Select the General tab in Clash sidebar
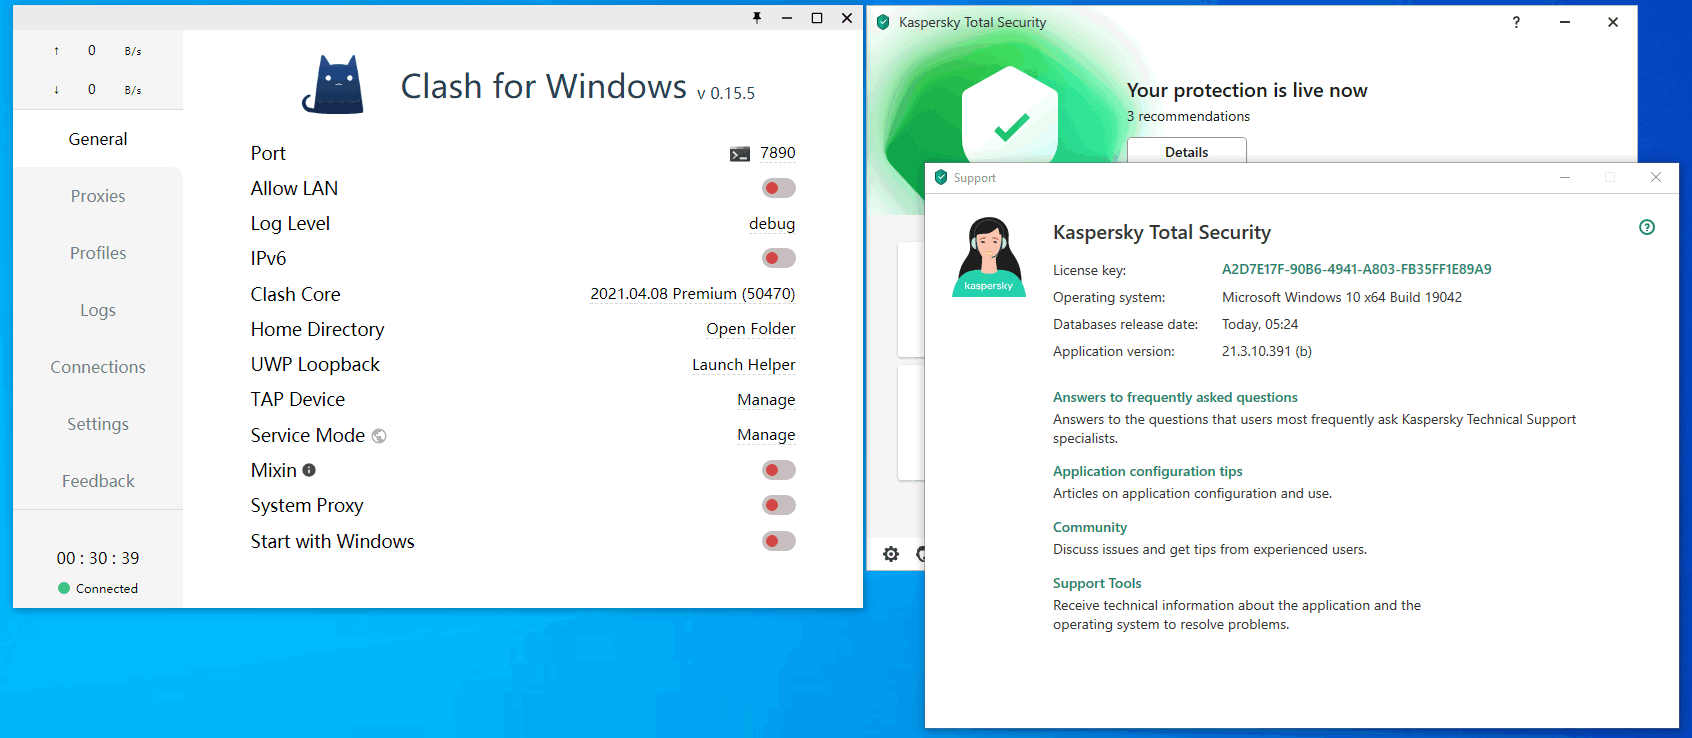Screen dimensions: 1692x738 98,139
